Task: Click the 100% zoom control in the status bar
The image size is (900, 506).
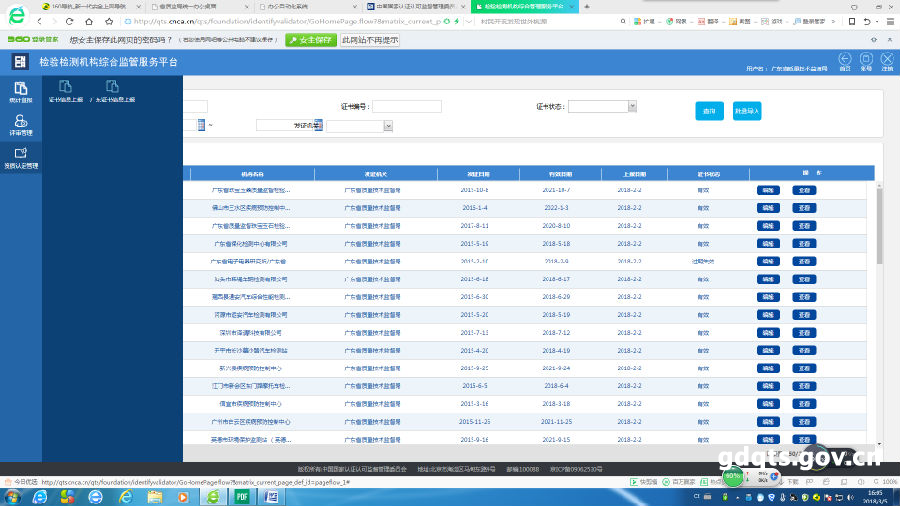Action: coord(886,482)
